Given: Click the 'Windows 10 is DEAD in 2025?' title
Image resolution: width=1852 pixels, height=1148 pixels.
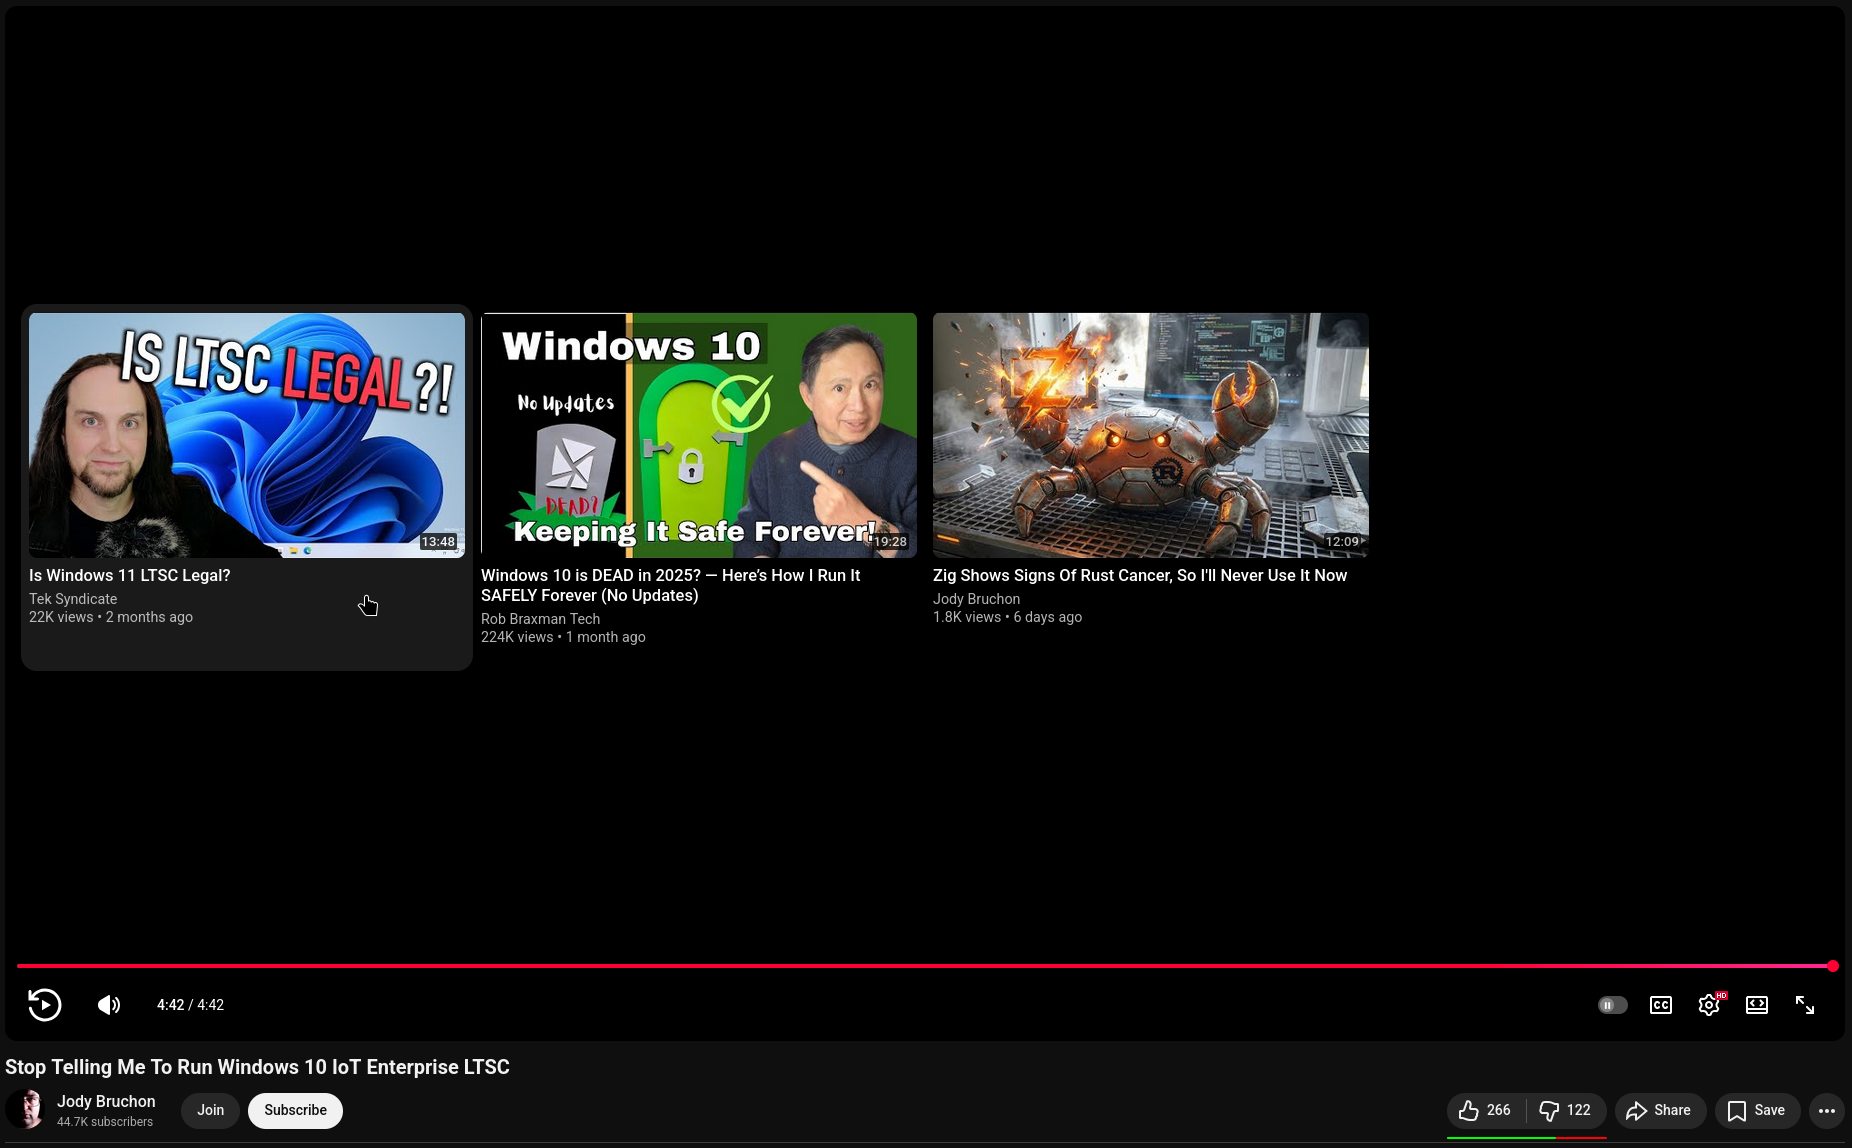Looking at the screenshot, I should pyautogui.click(x=671, y=586).
